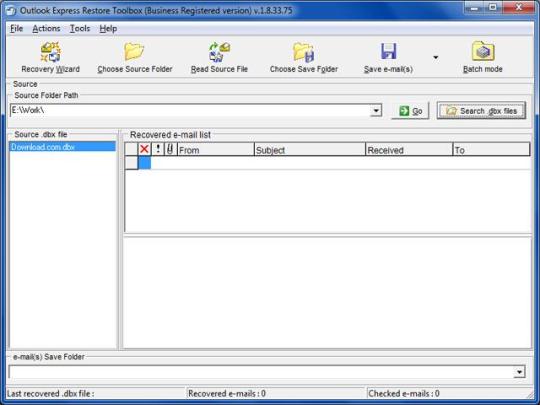Click Recovered e-mails : 0 status text
The width and height of the screenshot is (540, 405).
[x=227, y=393]
